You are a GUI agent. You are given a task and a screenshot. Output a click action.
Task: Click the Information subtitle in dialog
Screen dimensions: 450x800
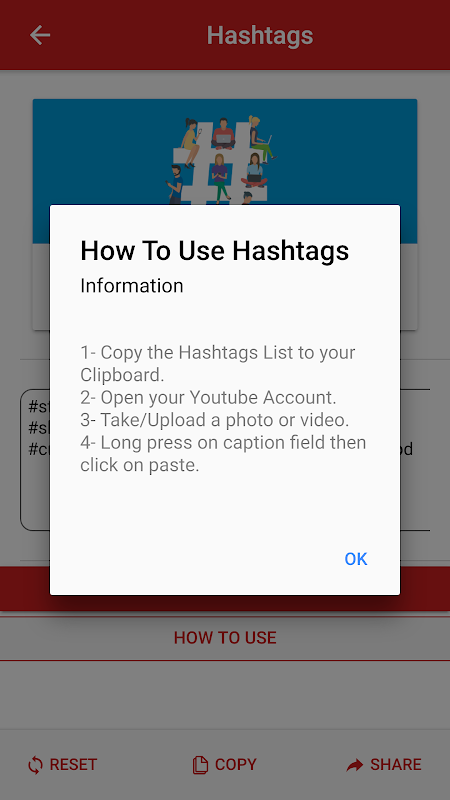(132, 286)
